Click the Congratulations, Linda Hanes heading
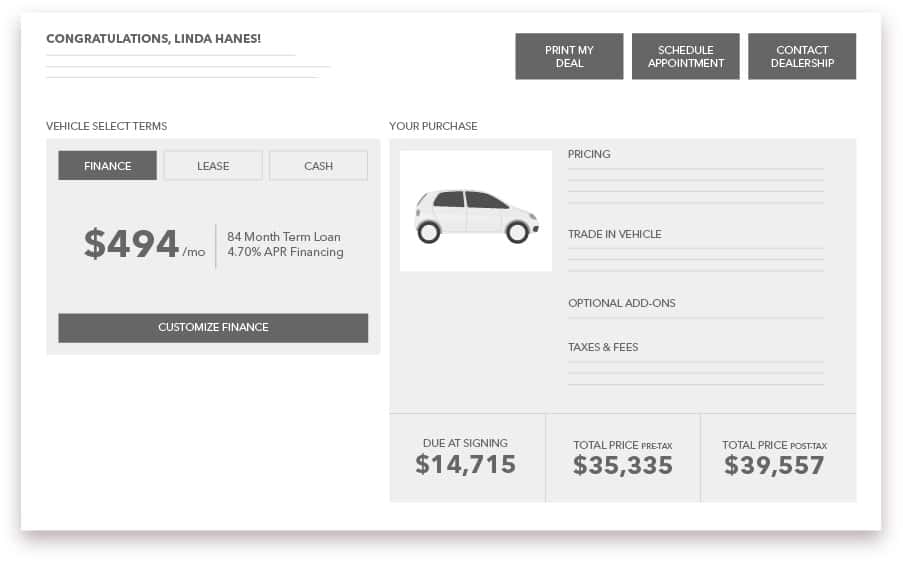Image resolution: width=903 pixels, height=561 pixels. point(153,39)
